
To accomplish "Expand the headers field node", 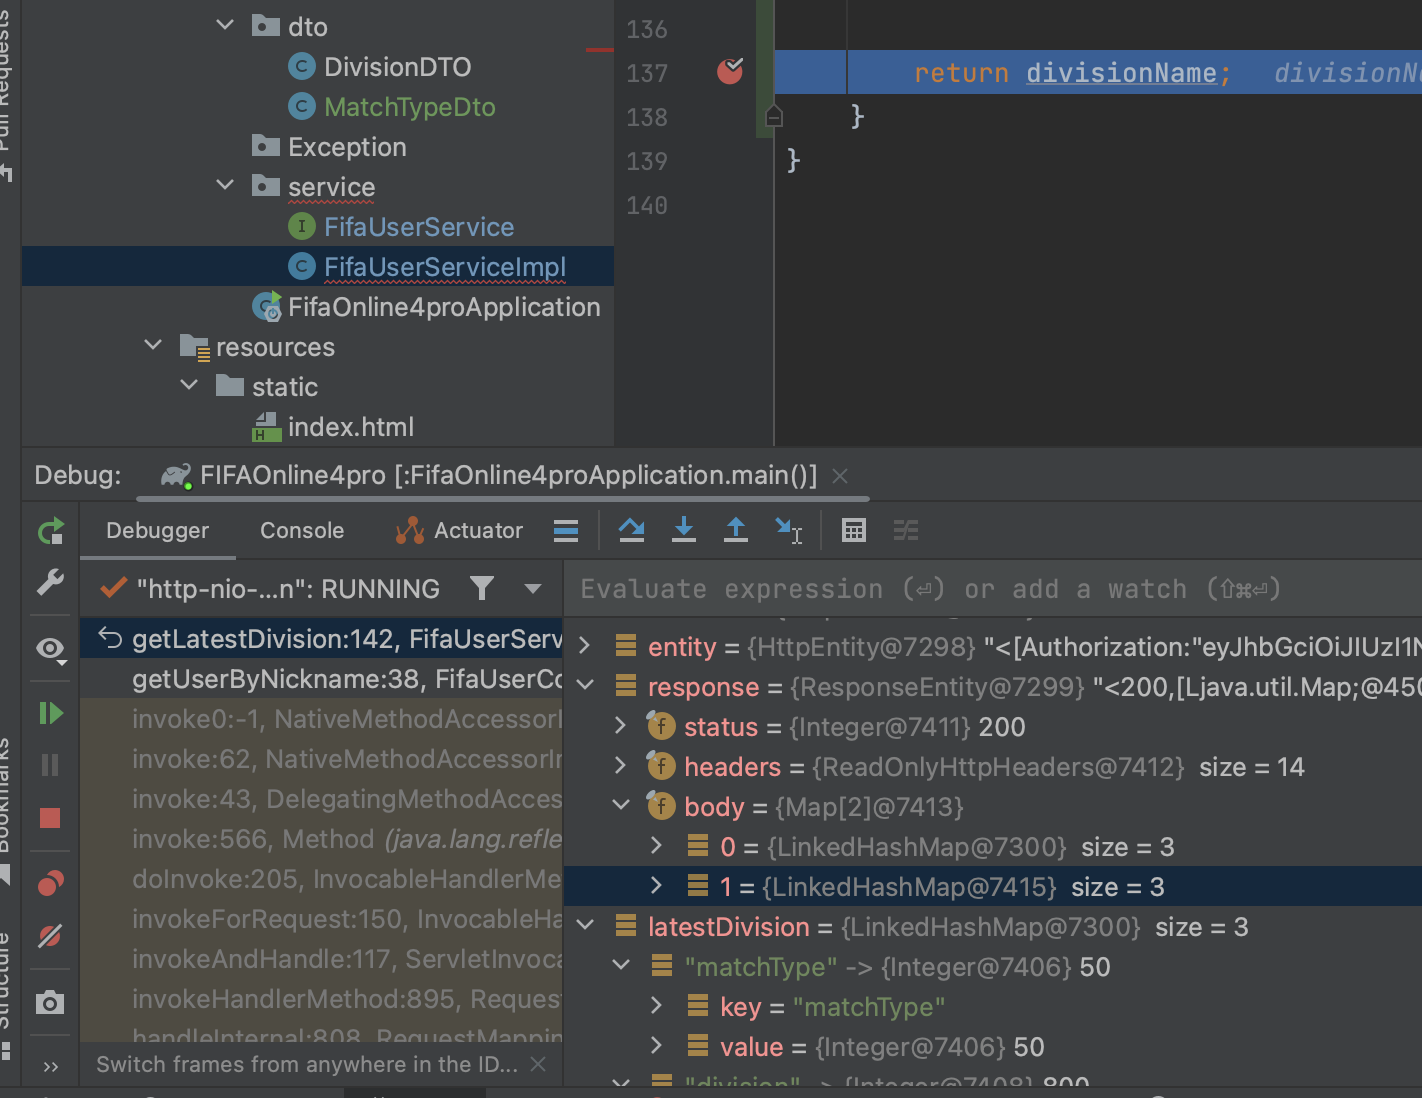I will click(621, 766).
